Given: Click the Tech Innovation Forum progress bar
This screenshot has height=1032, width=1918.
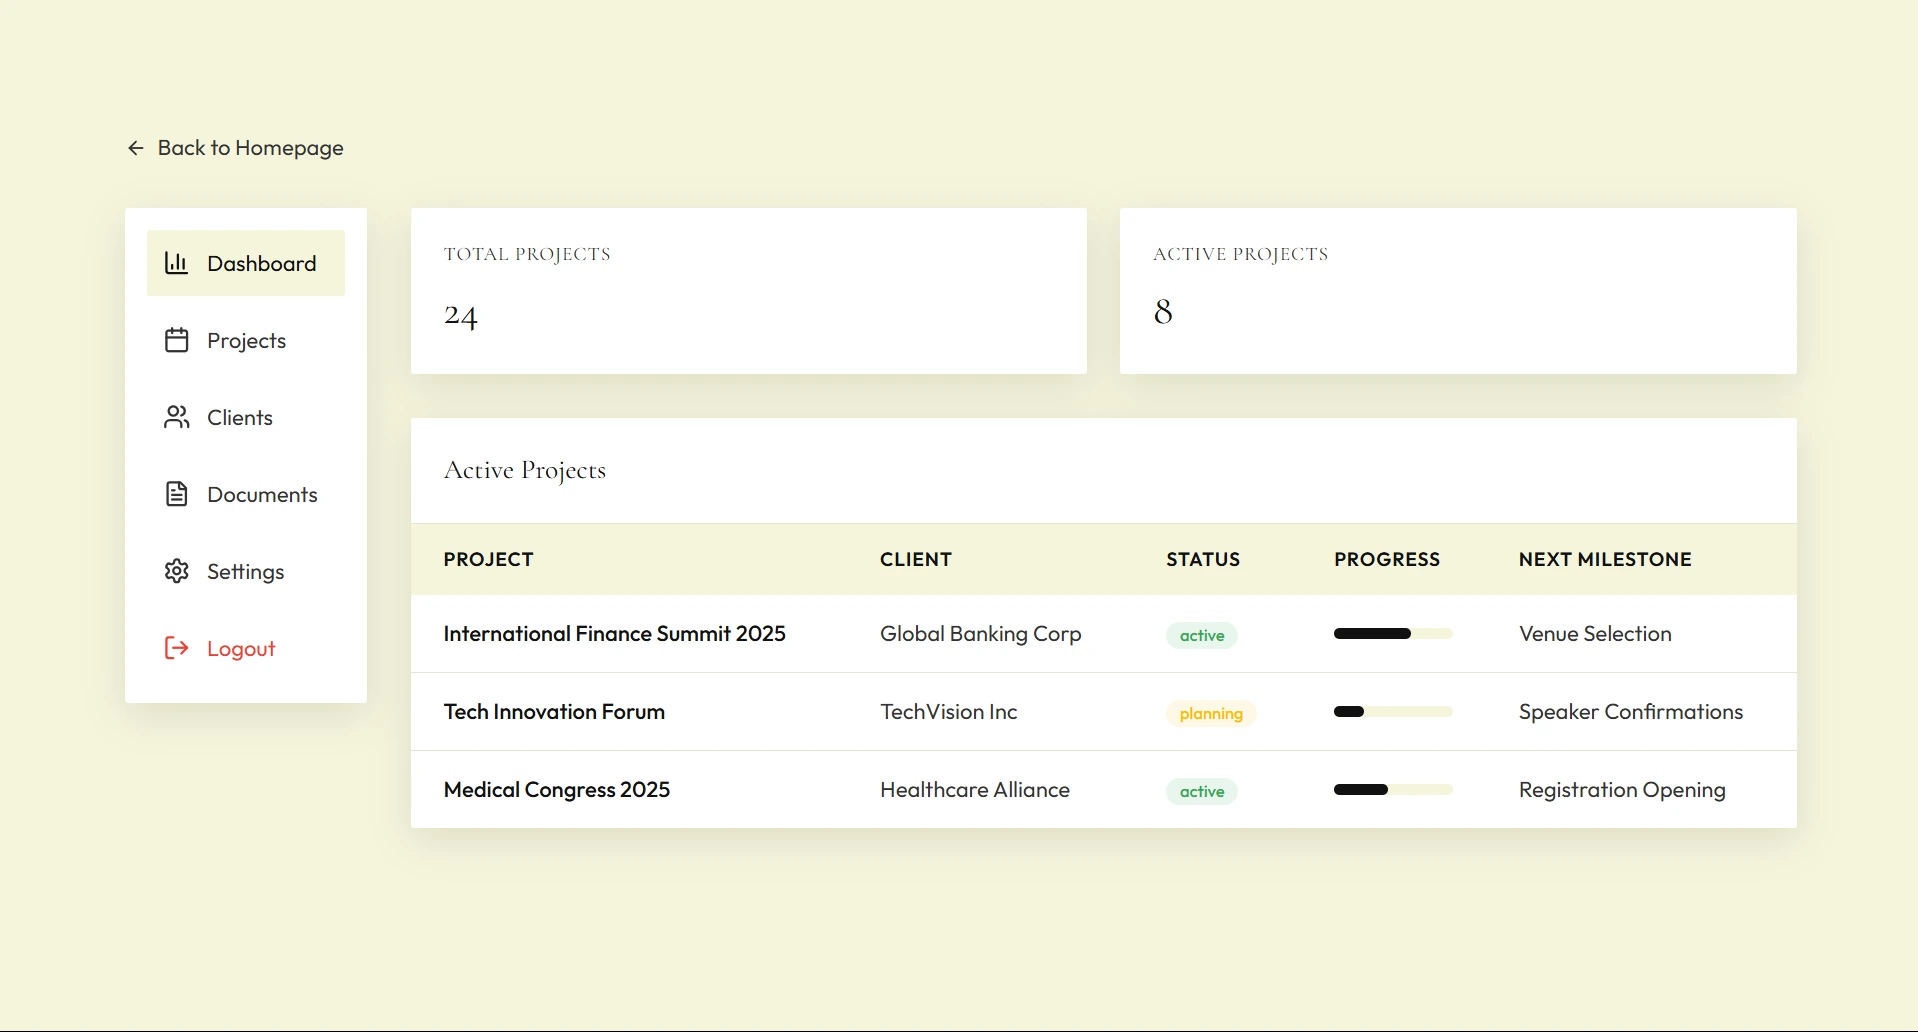Looking at the screenshot, I should pos(1392,712).
